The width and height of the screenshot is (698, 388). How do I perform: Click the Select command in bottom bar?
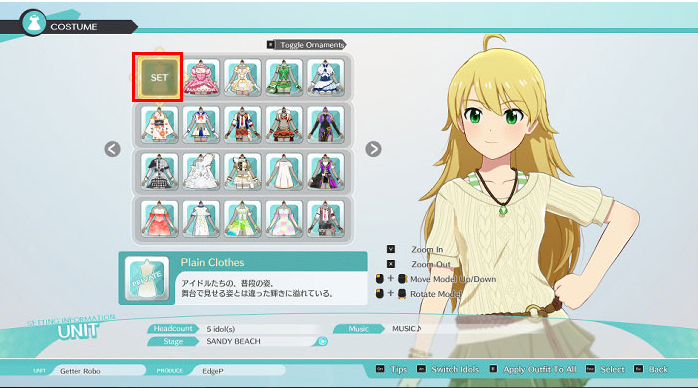click(605, 369)
